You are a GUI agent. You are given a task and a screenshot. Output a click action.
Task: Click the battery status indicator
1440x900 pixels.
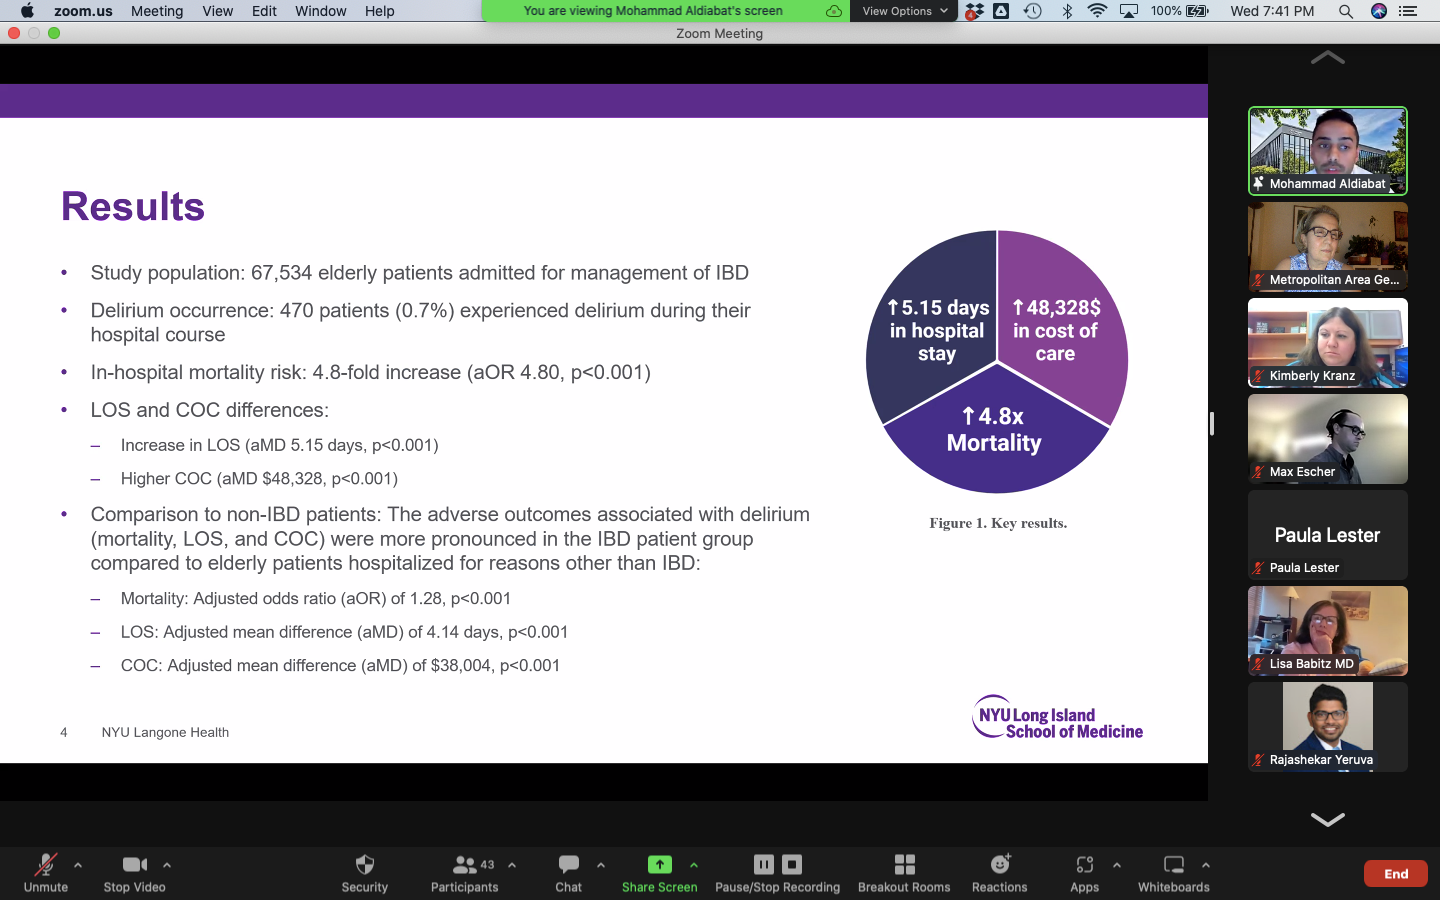pyautogui.click(x=1180, y=11)
